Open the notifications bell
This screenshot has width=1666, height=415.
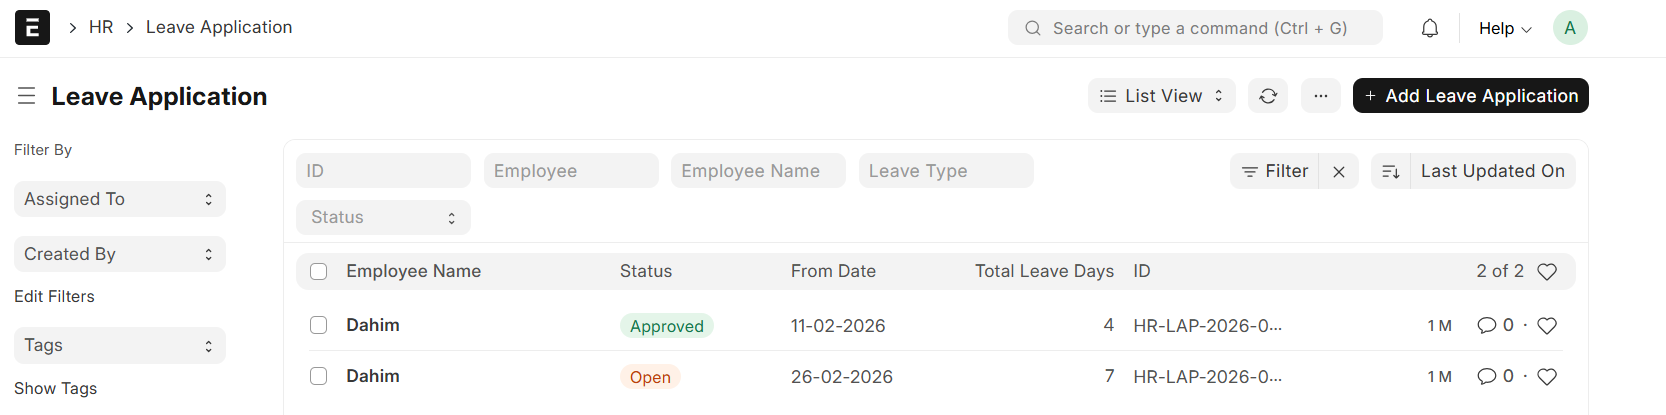tap(1430, 28)
